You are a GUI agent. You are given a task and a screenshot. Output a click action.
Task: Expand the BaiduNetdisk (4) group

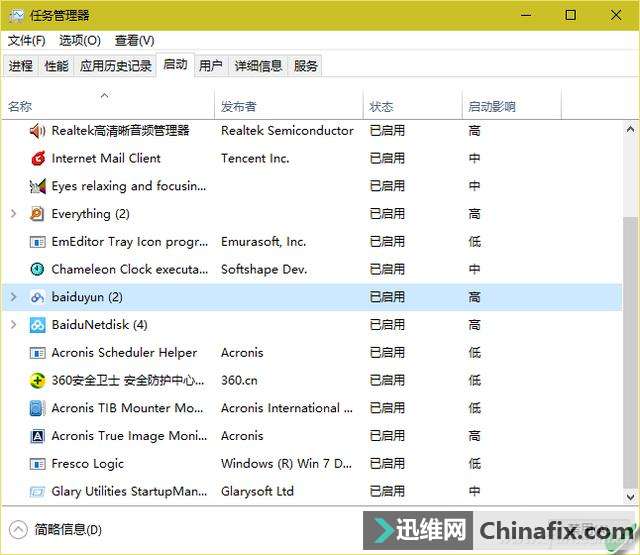tap(13, 325)
